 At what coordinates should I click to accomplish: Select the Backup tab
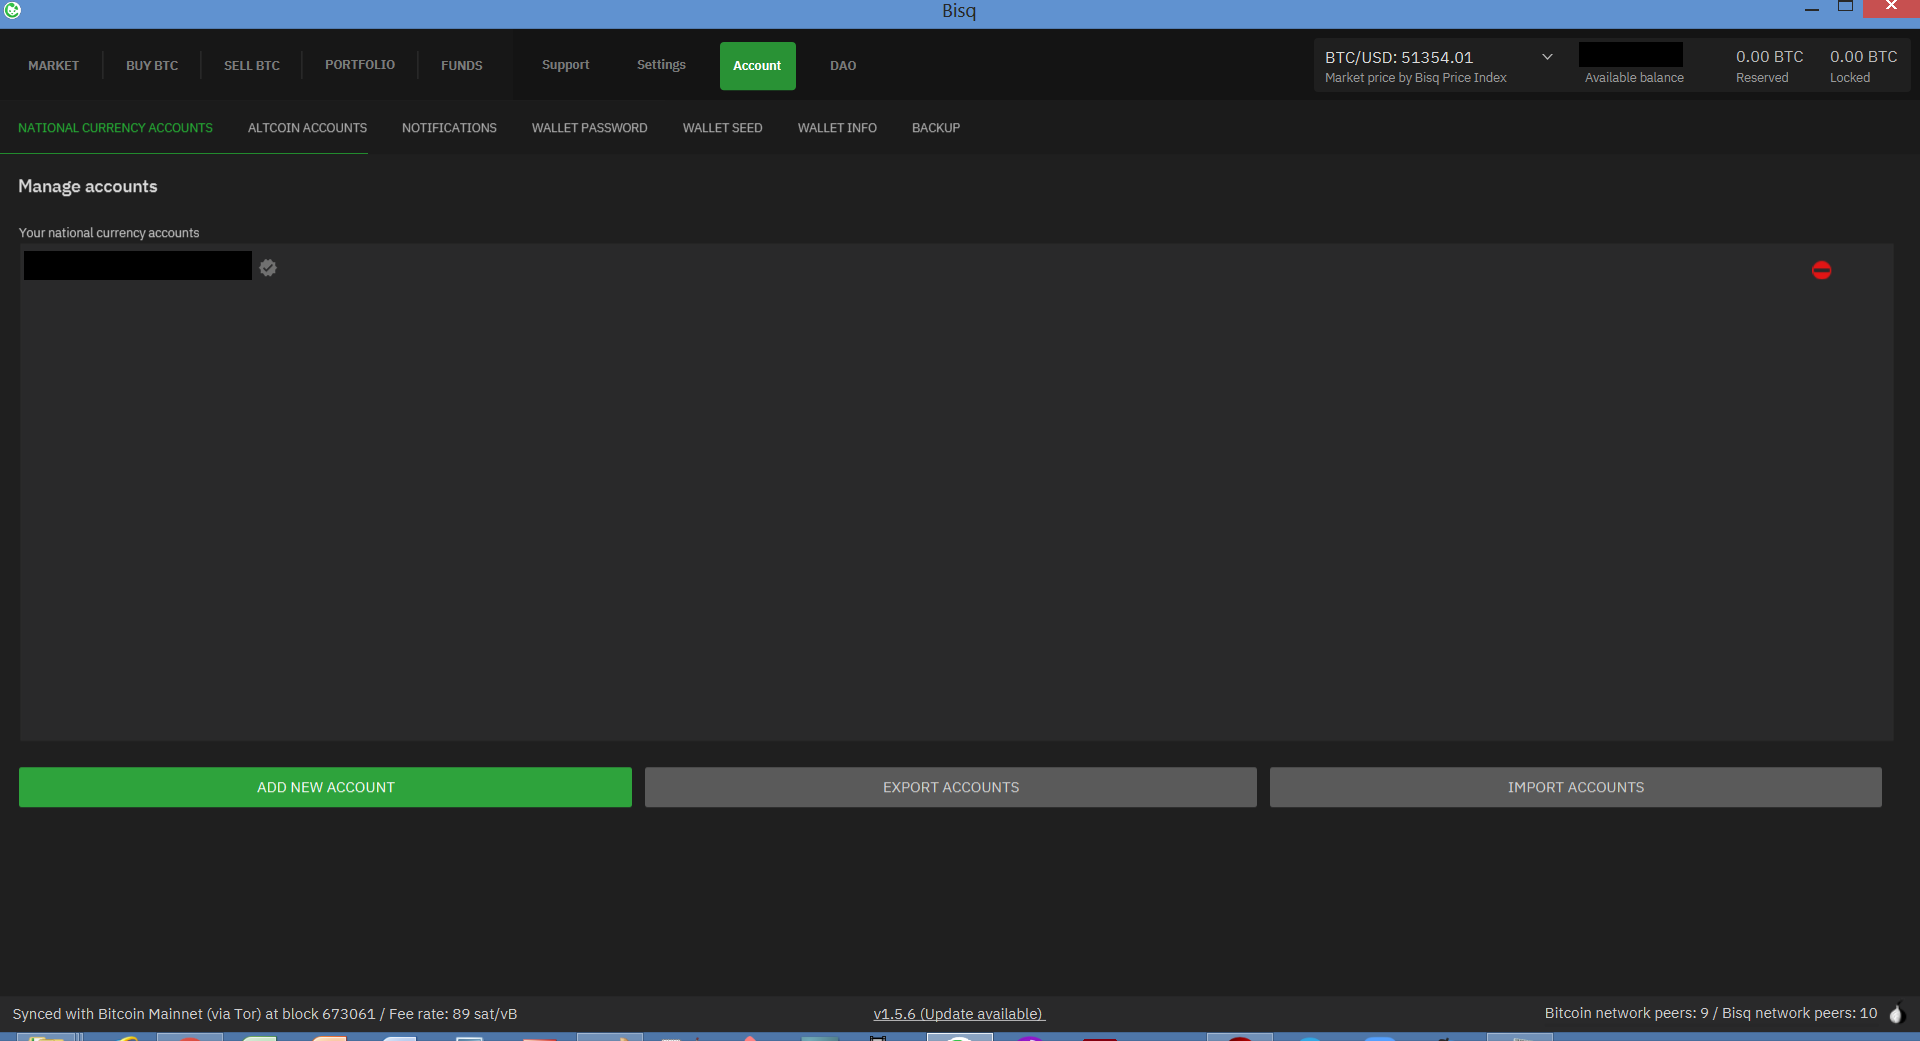click(935, 128)
